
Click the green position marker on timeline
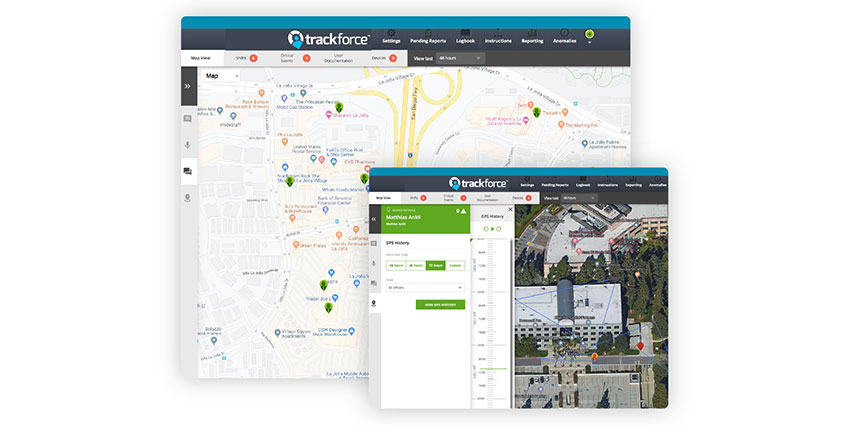coord(492,369)
